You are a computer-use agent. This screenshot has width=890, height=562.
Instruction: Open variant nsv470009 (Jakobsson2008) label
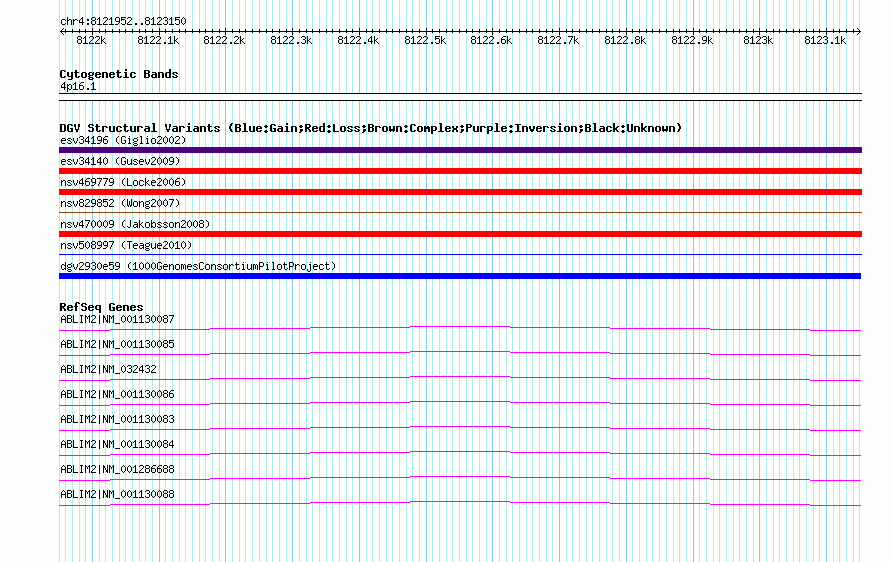pos(135,224)
